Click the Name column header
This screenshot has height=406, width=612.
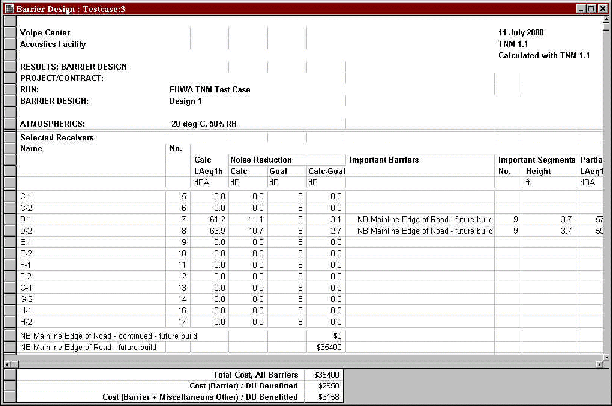[x=31, y=148]
